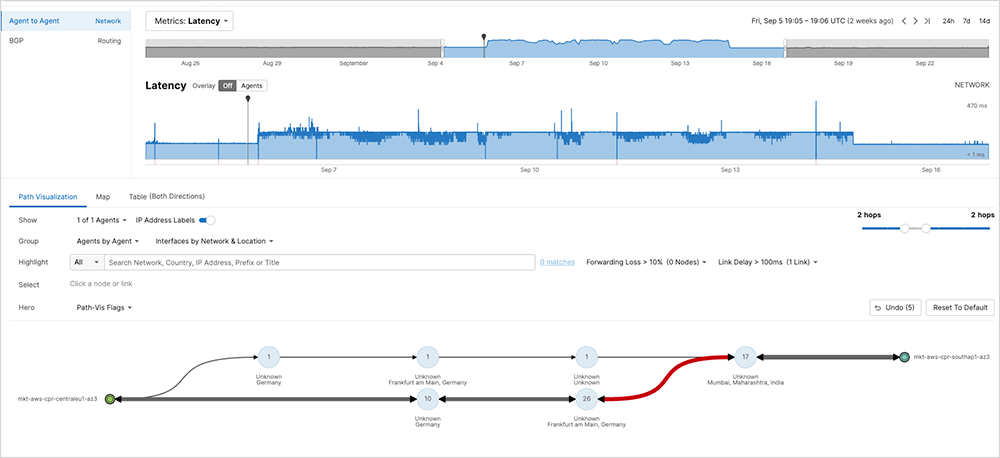Set time range to 14d

[983, 21]
